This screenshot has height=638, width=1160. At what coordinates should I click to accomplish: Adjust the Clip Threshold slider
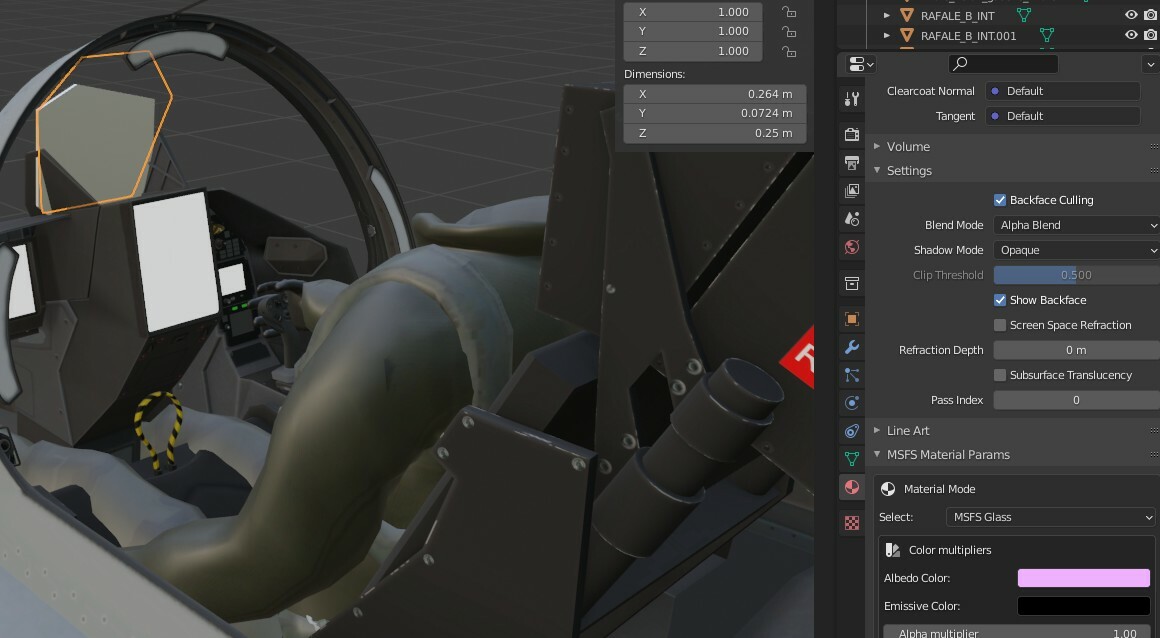click(x=1076, y=275)
